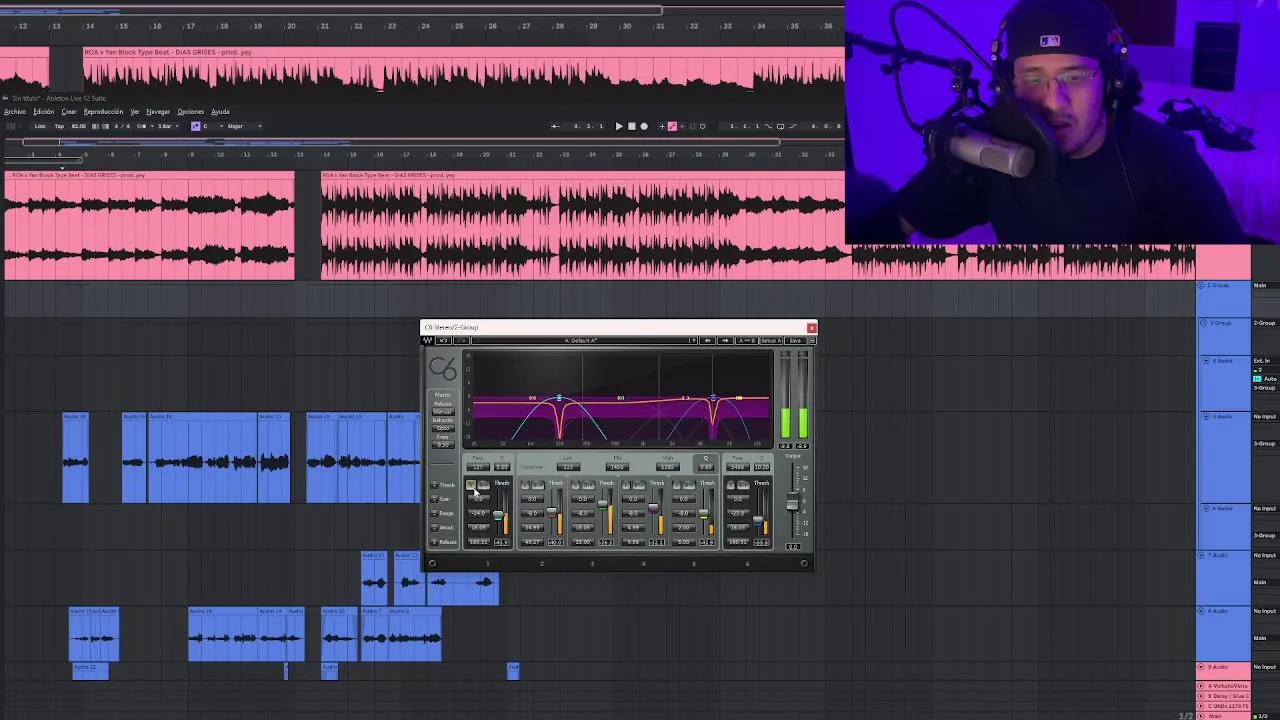Image resolution: width=1280 pixels, height=720 pixels.
Task: Select second DIAS GRISES clip header
Action: 582,175
